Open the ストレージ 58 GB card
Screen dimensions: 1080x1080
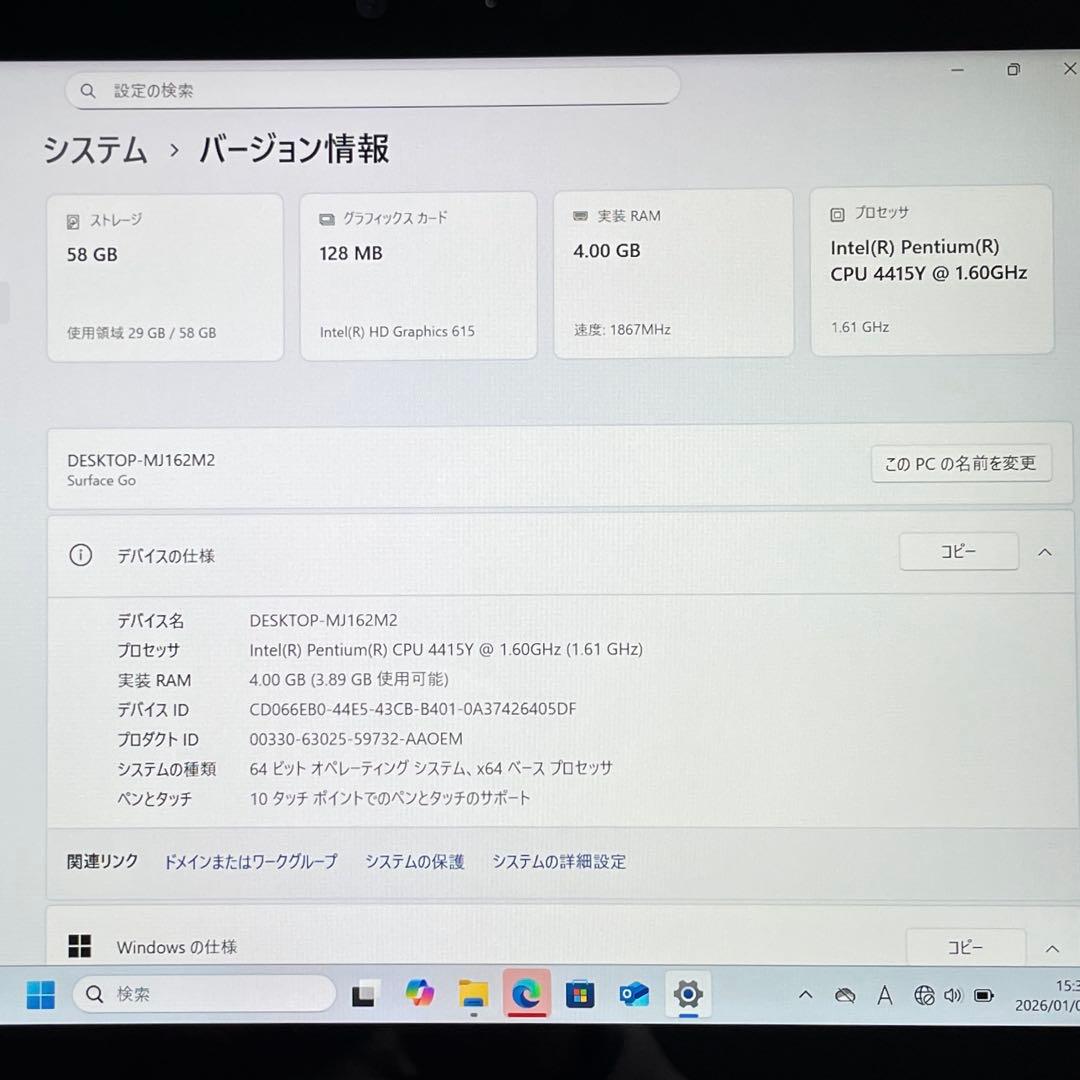coord(165,278)
